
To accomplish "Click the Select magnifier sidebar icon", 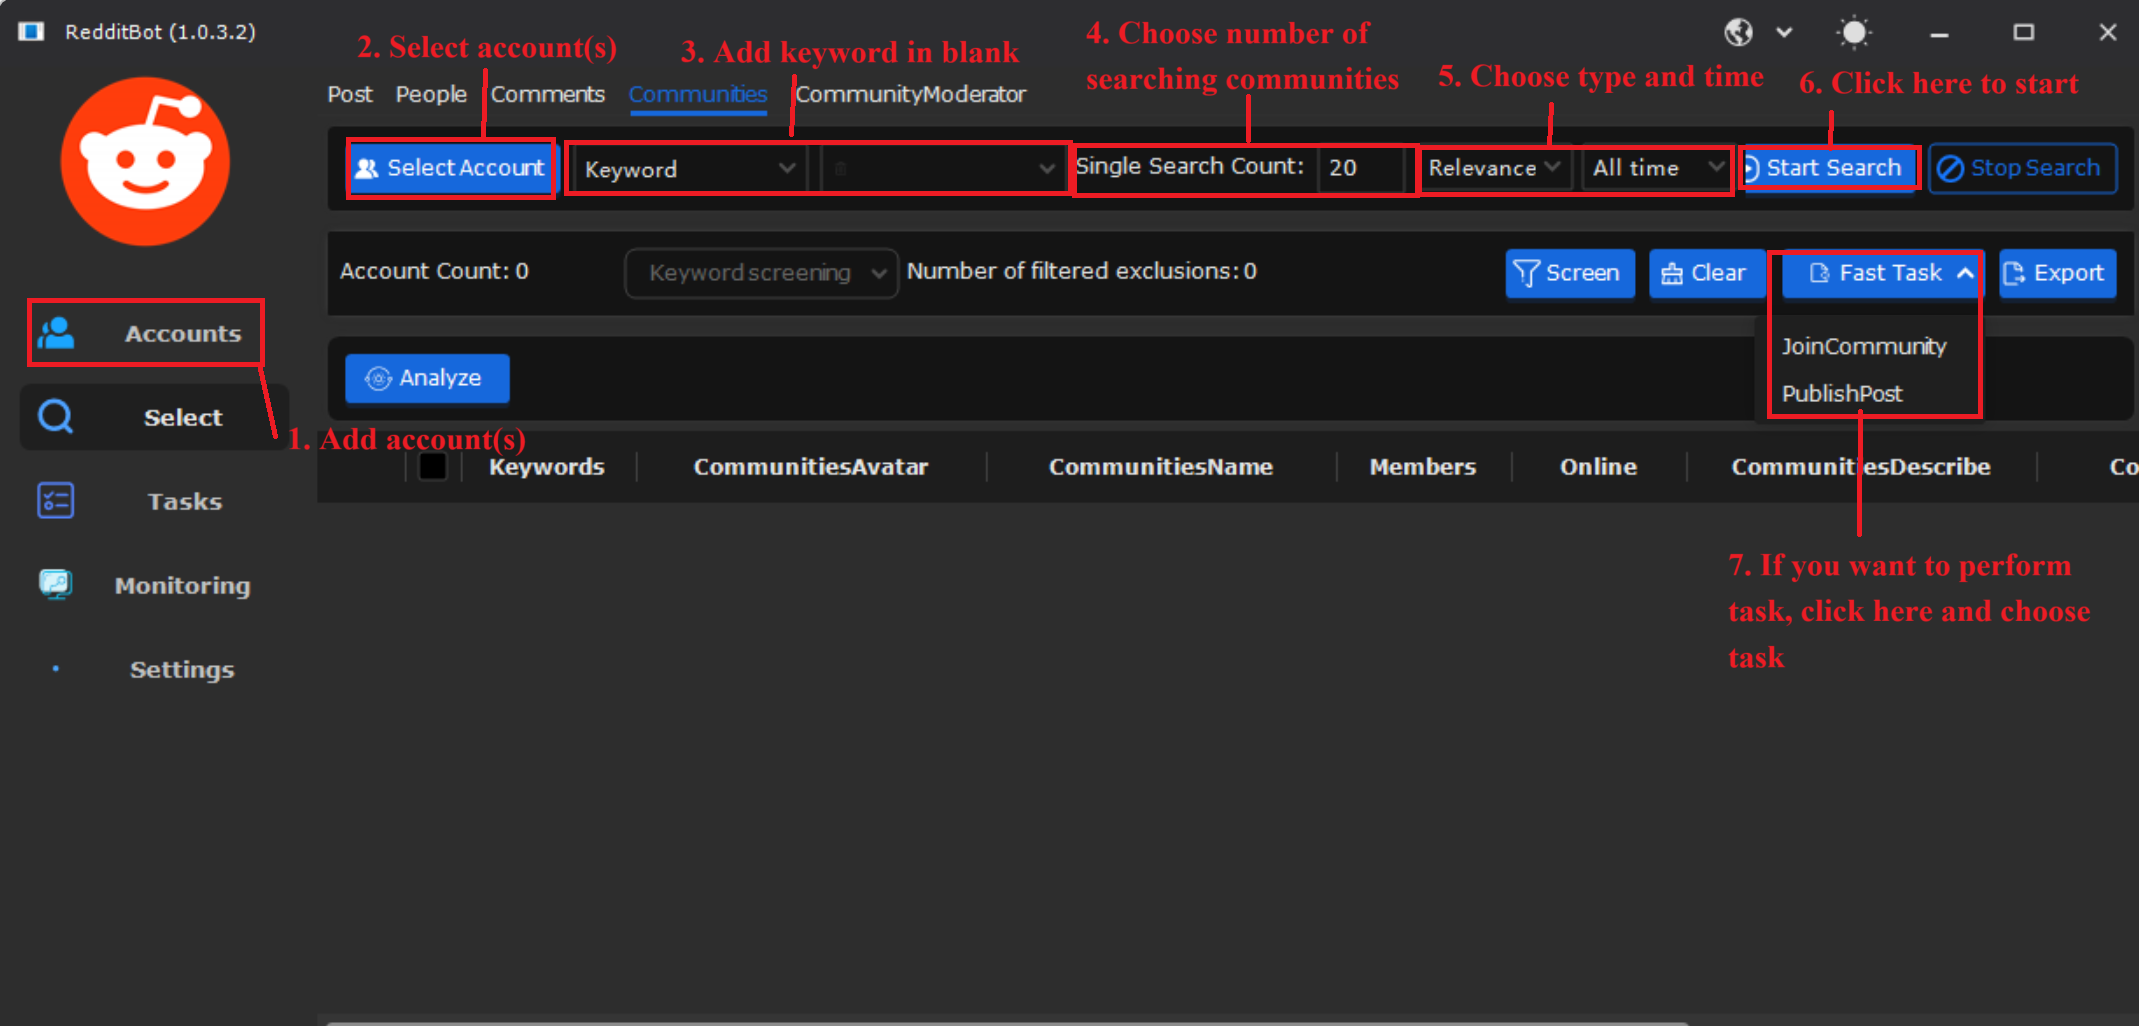I will coord(56,417).
